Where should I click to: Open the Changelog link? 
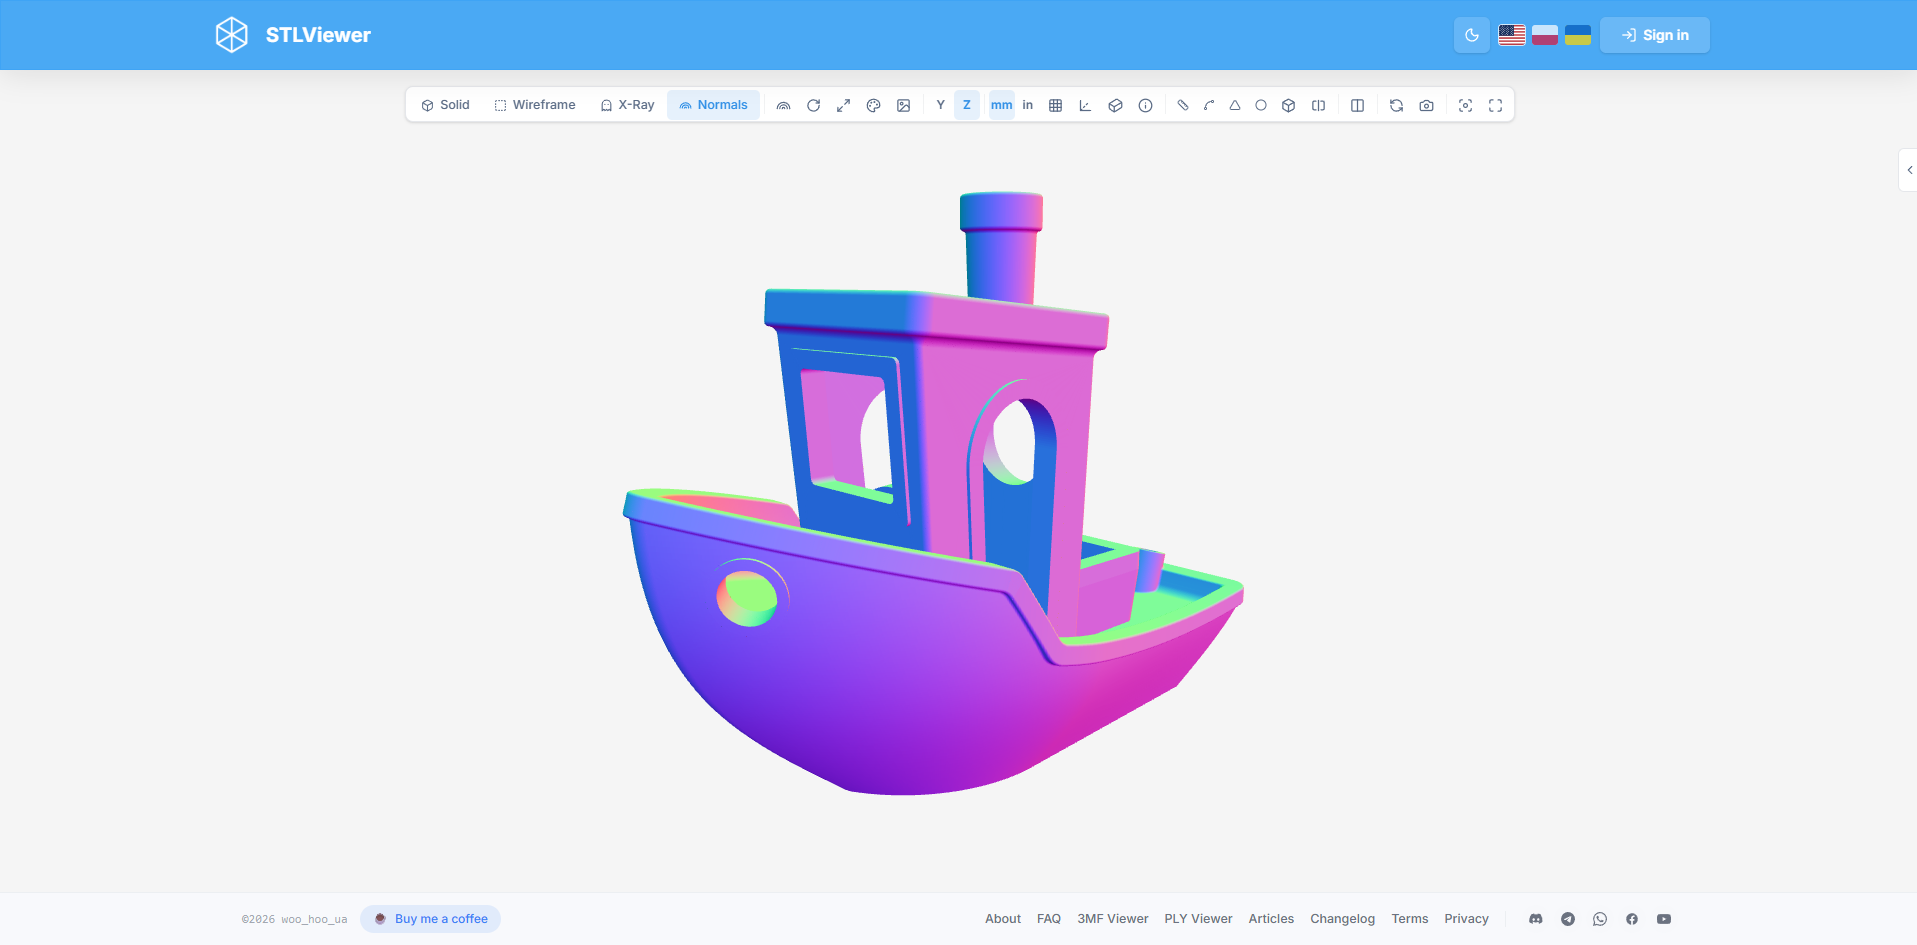tap(1342, 919)
